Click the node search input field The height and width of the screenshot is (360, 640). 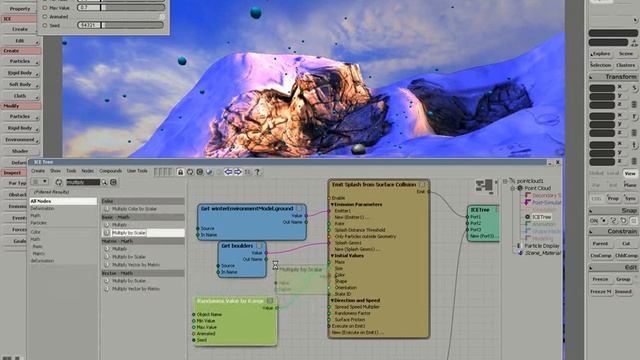coord(83,182)
